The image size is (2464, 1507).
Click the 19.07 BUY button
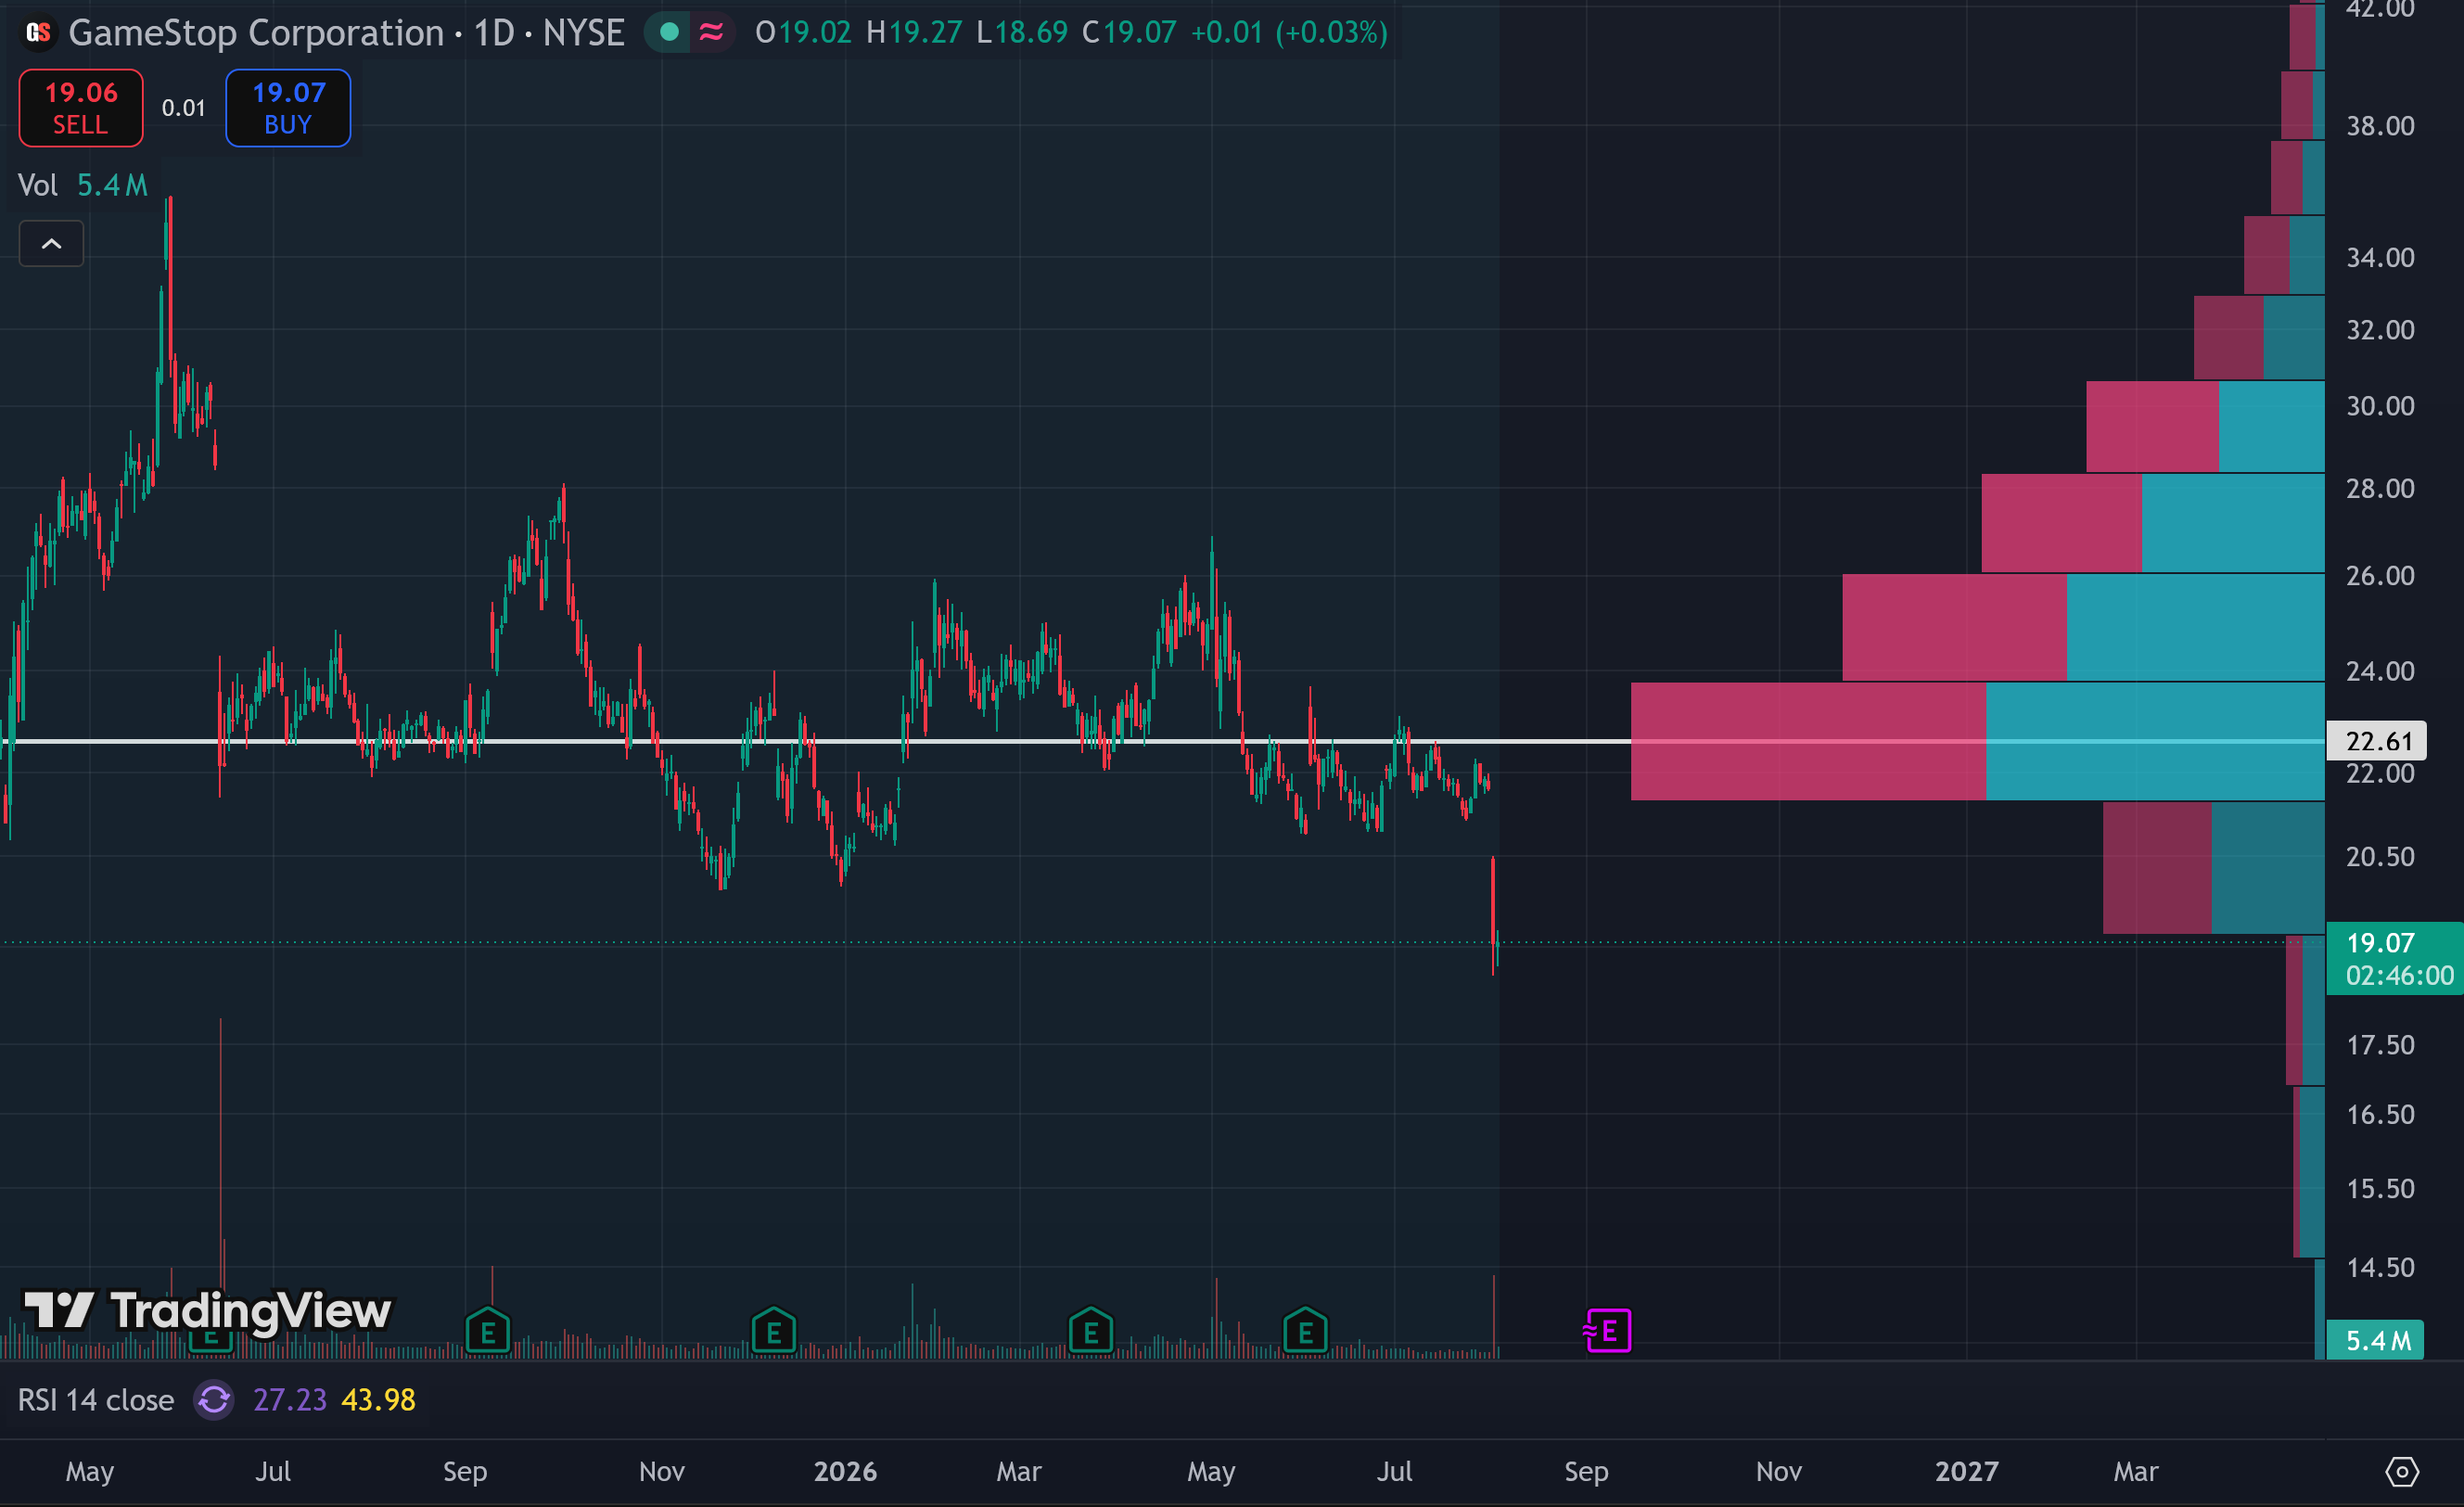[x=288, y=108]
